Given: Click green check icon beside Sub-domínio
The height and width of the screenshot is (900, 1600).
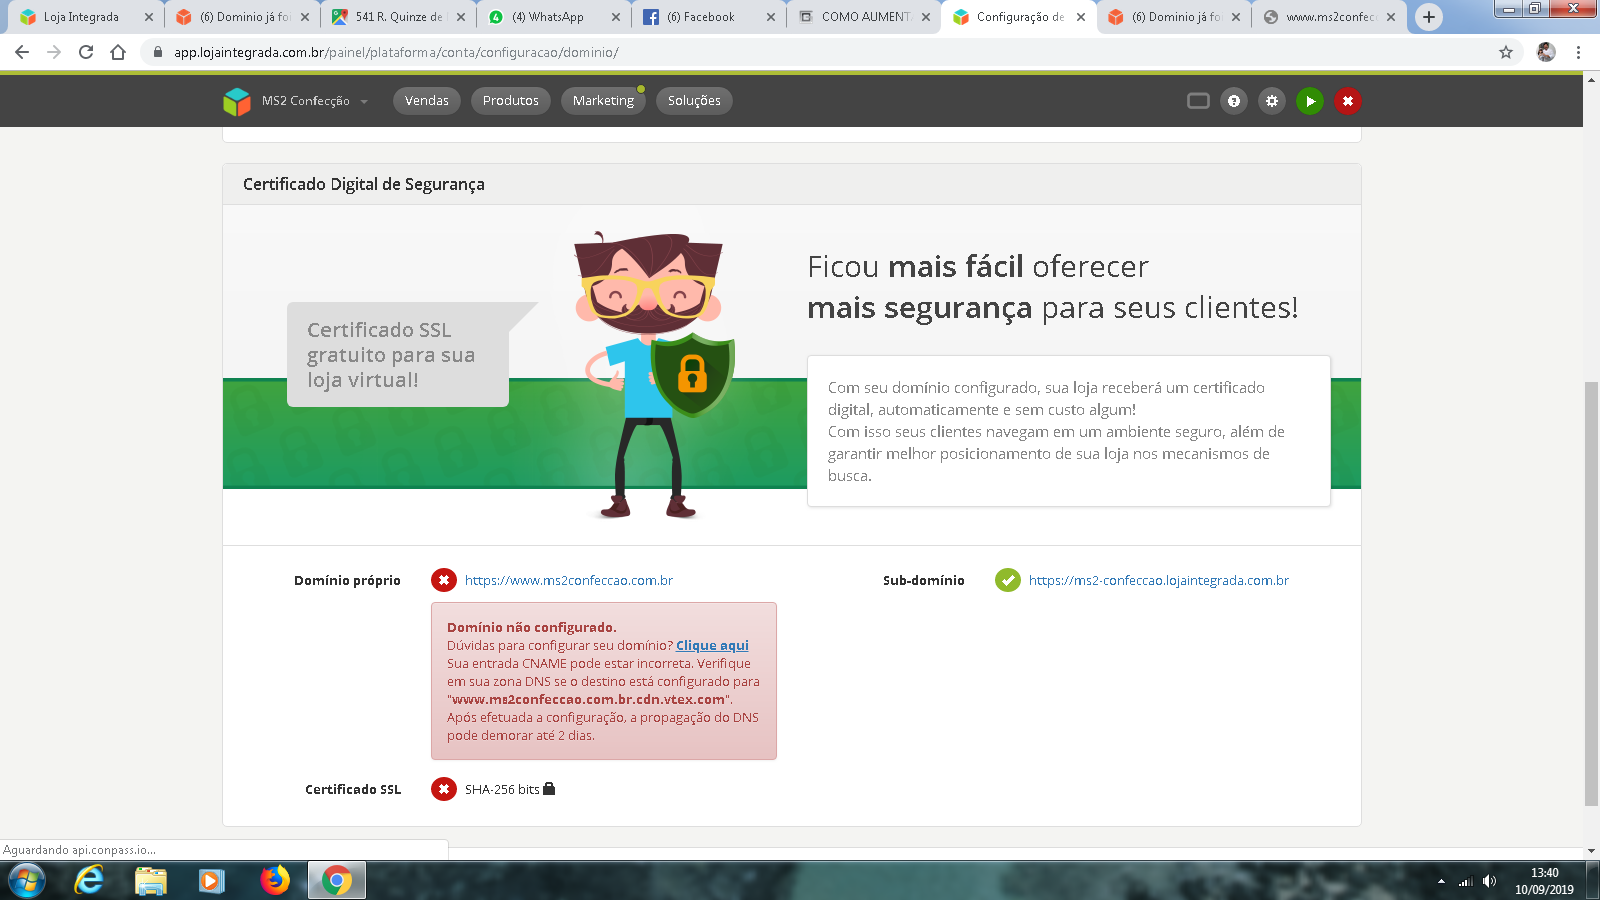Looking at the screenshot, I should pos(1008,580).
